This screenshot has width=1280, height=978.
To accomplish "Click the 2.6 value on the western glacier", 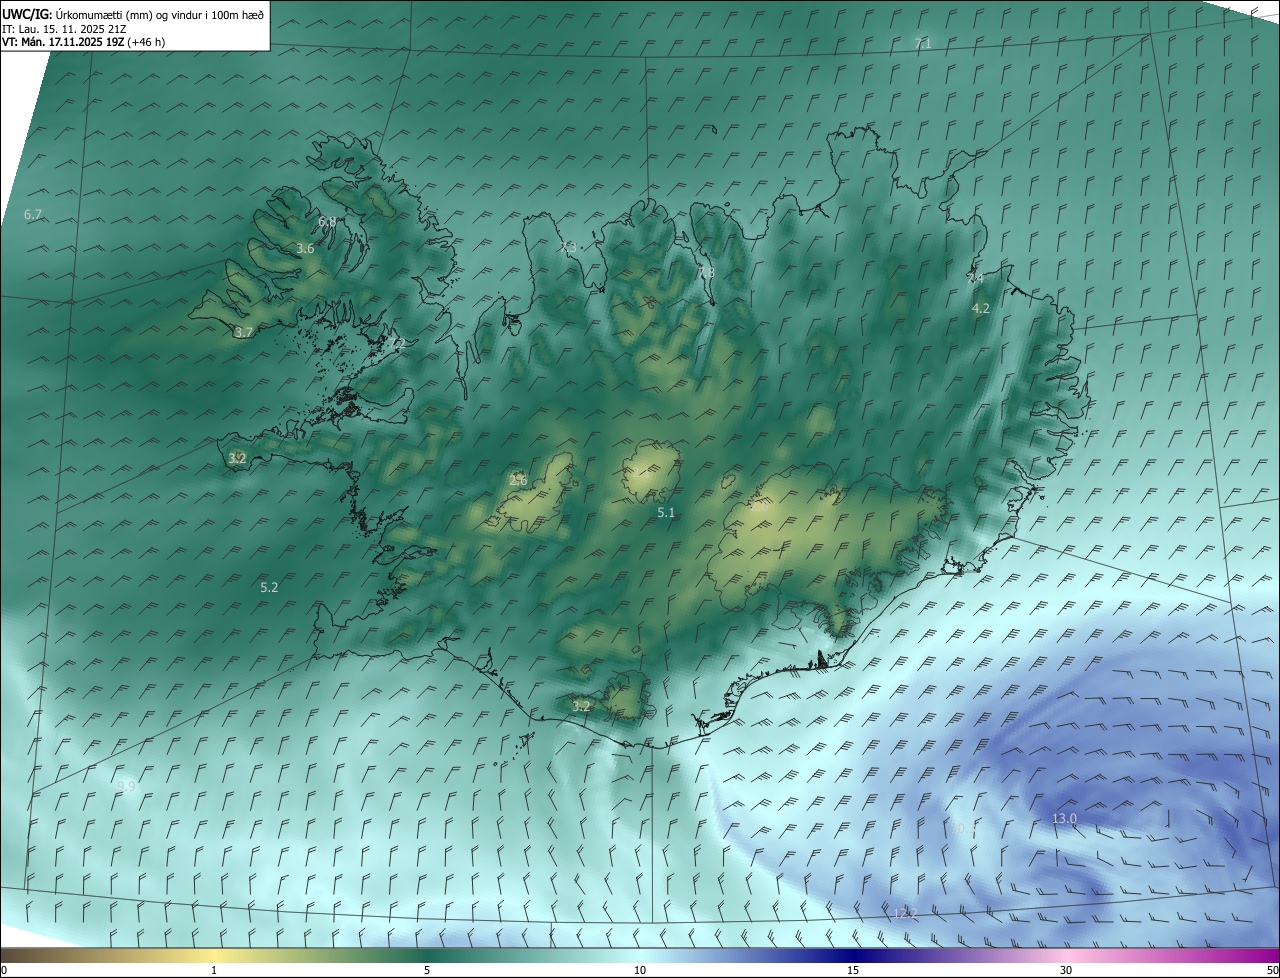I will point(518,481).
